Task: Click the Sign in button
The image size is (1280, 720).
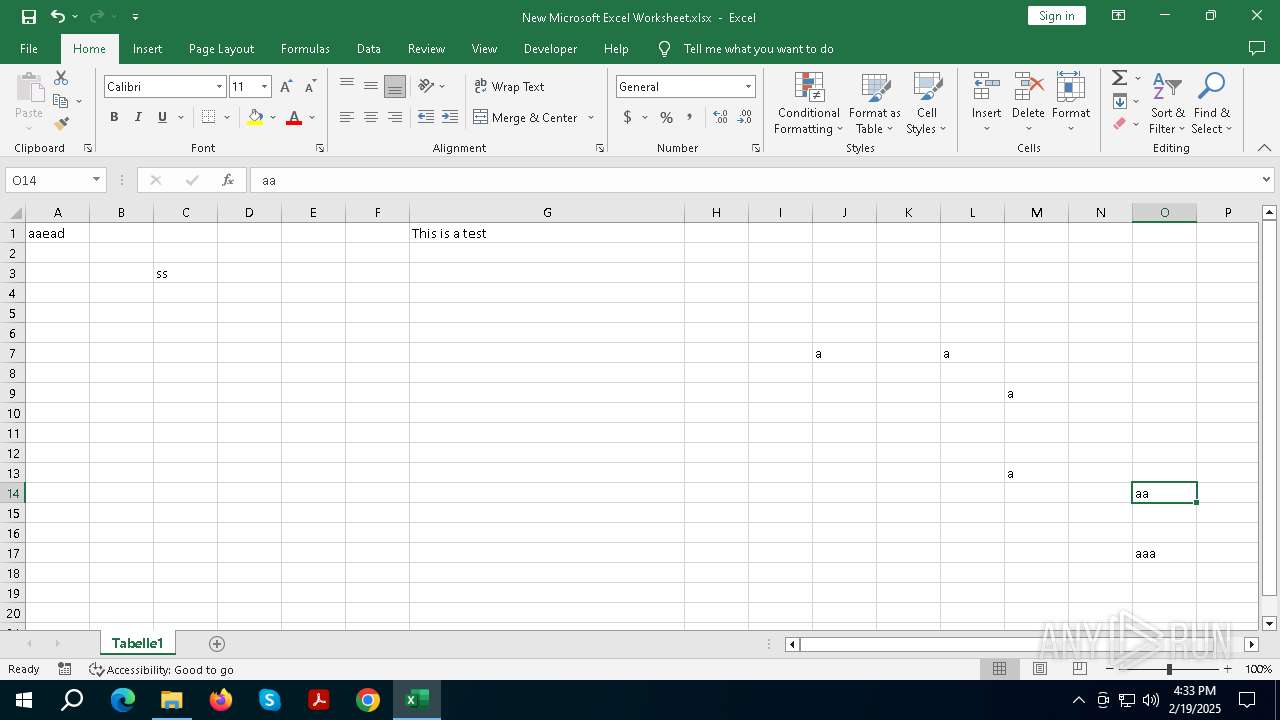Action: [1056, 16]
